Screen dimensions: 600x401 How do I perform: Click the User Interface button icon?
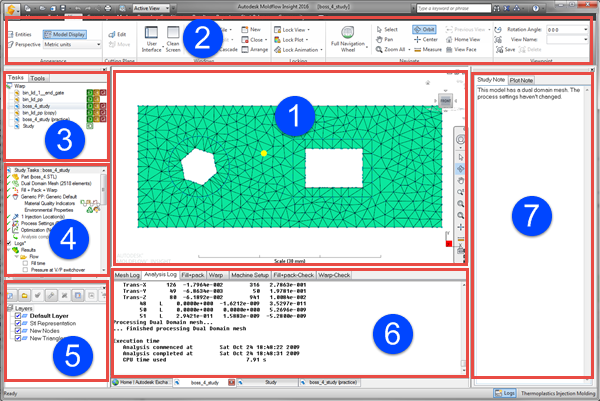(x=151, y=33)
